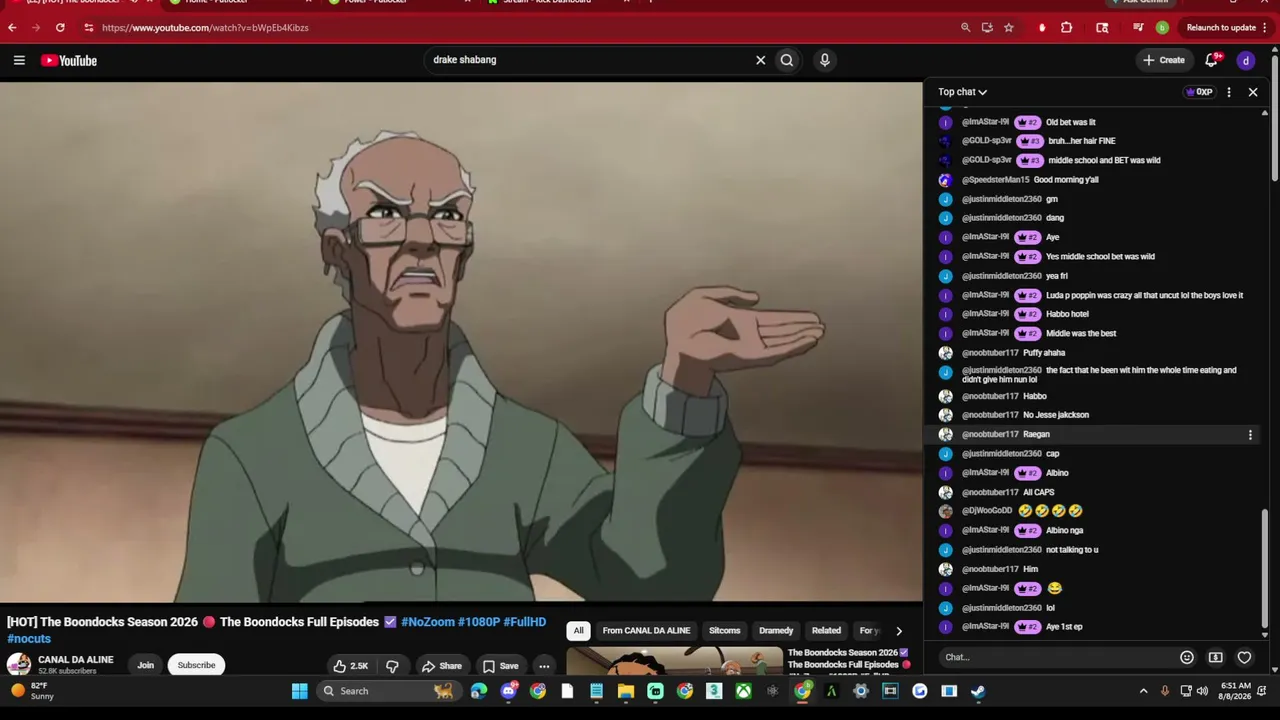
Task: Show hidden system tray icons
Action: pyautogui.click(x=1144, y=691)
